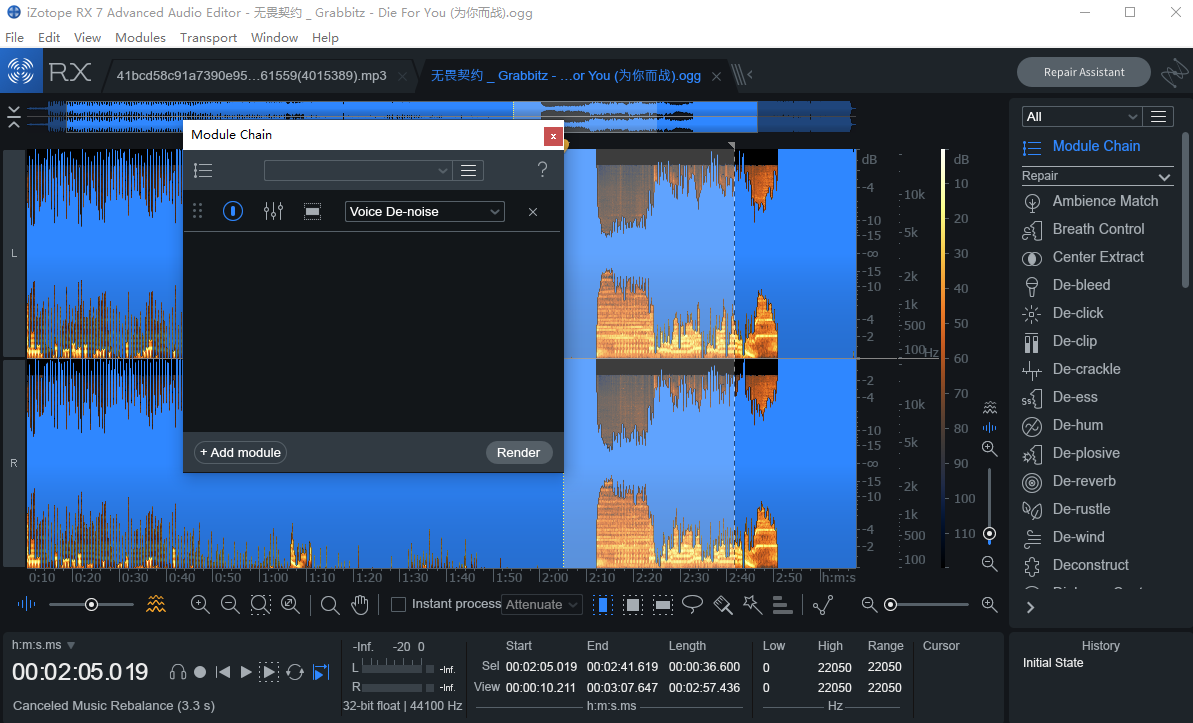Click the Add module button
The width and height of the screenshot is (1193, 723).
pos(240,453)
